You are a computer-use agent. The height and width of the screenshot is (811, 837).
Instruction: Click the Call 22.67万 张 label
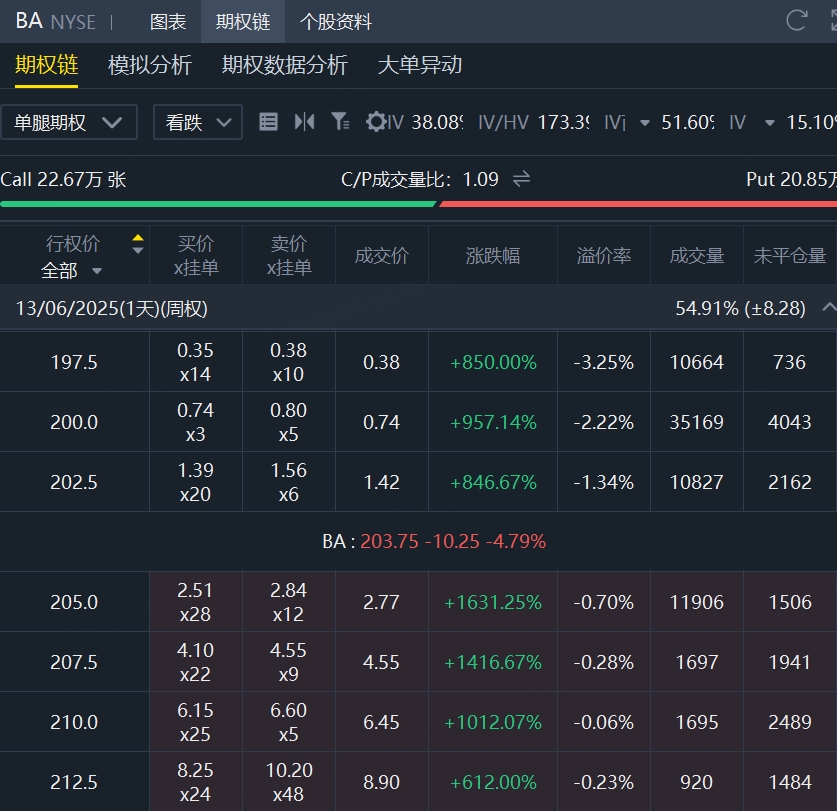63,179
